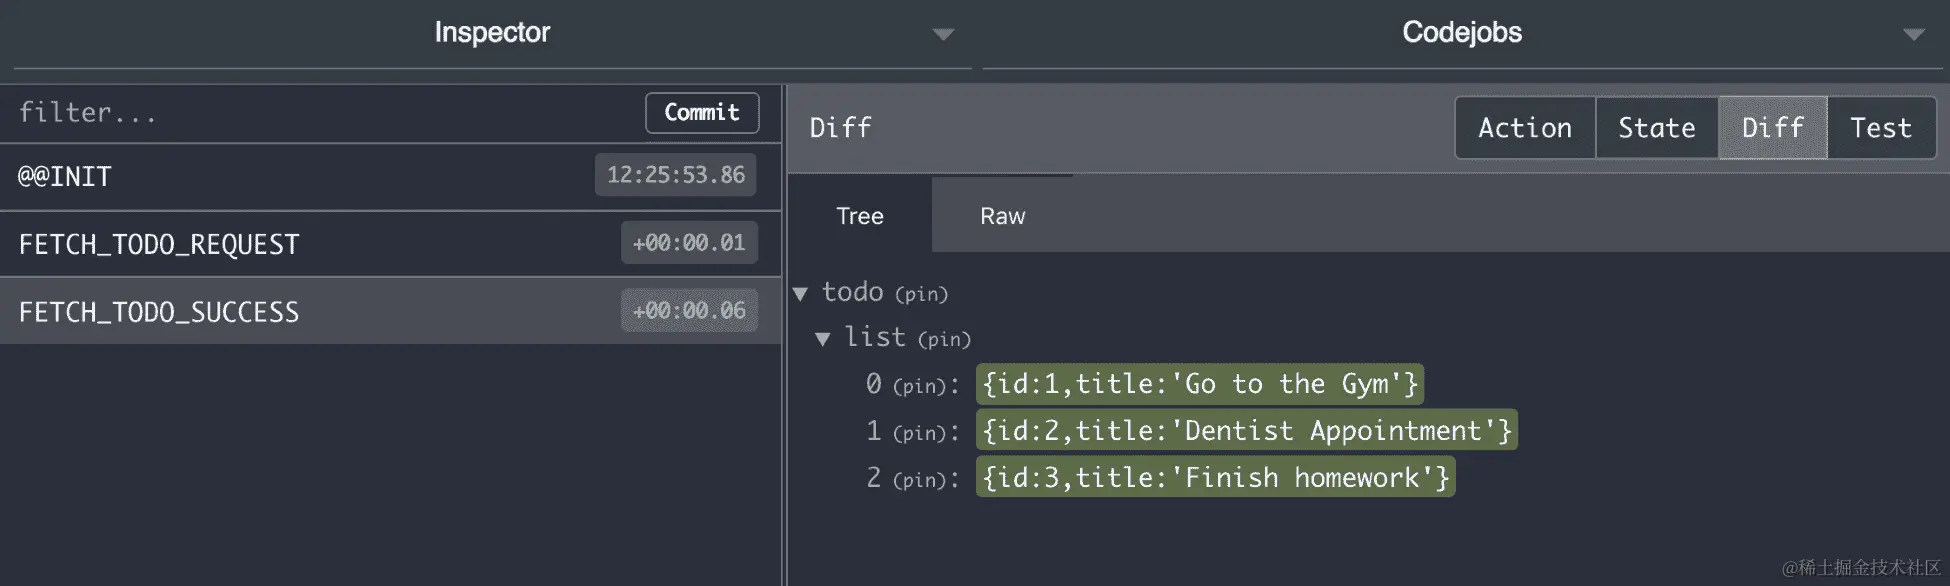1950x586 pixels.
Task: Open the Inspector dropdown arrow
Action: click(x=943, y=34)
